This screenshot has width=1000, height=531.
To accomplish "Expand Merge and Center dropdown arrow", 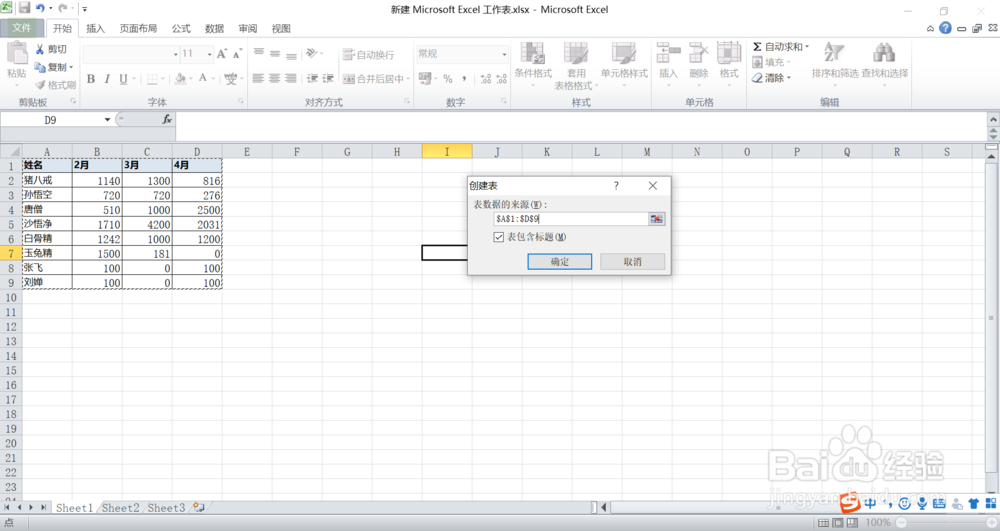I will [x=408, y=79].
